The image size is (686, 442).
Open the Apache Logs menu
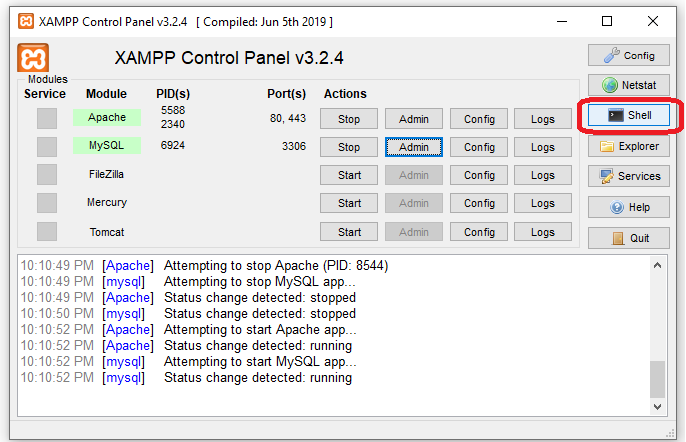coord(543,119)
